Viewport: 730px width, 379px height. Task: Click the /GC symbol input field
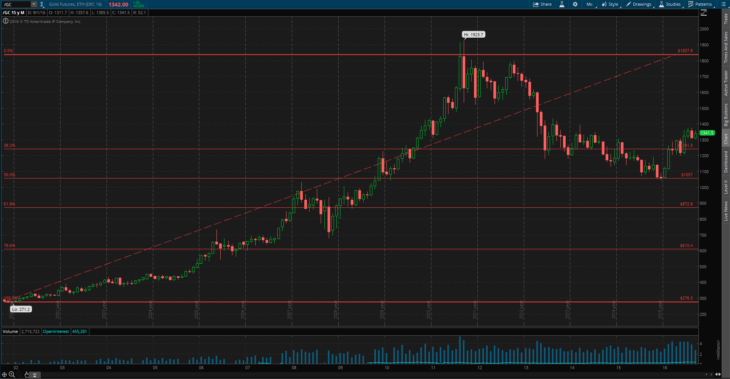click(16, 4)
